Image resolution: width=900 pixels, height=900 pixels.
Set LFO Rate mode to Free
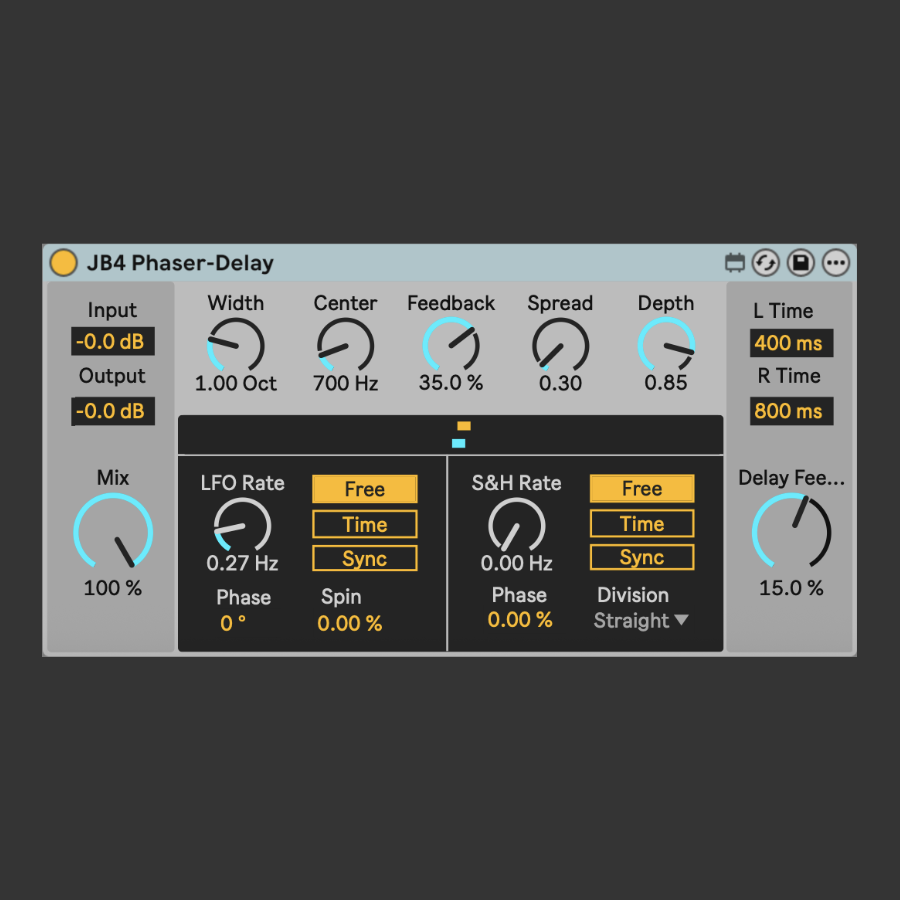tap(364, 489)
